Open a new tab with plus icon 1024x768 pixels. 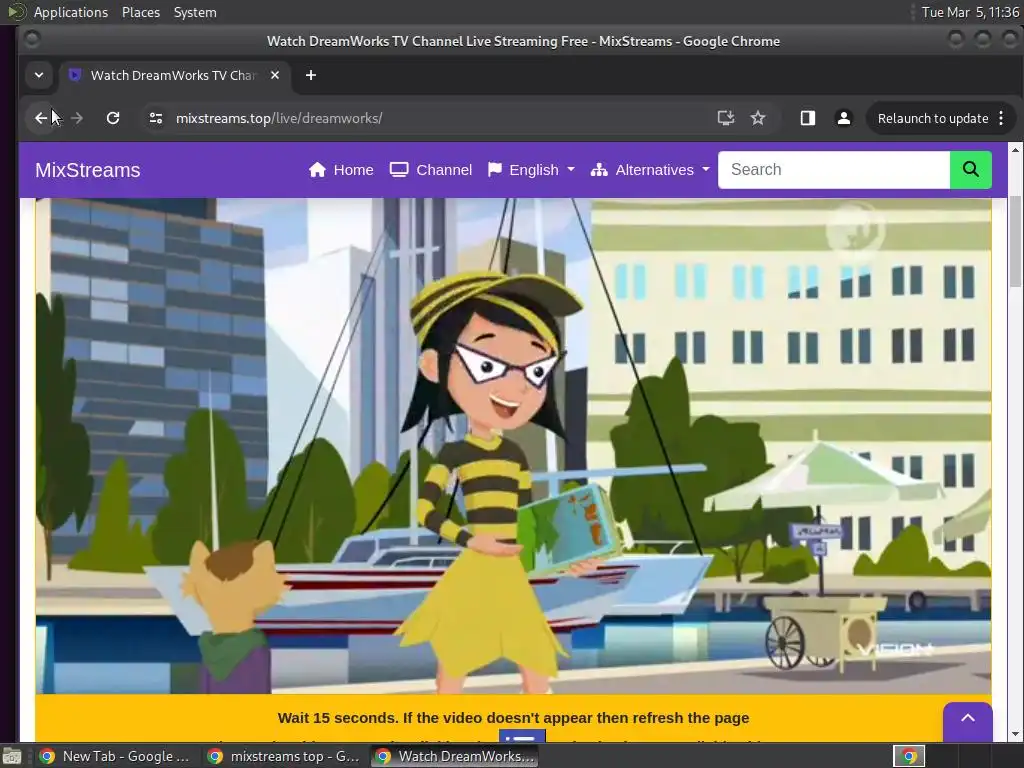pos(311,75)
